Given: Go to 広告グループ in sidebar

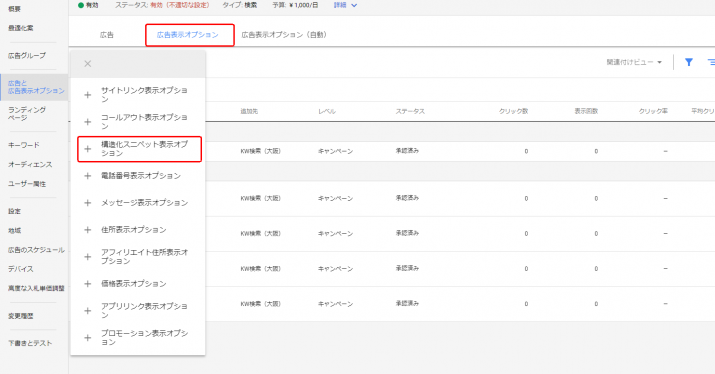Looking at the screenshot, I should point(27,56).
